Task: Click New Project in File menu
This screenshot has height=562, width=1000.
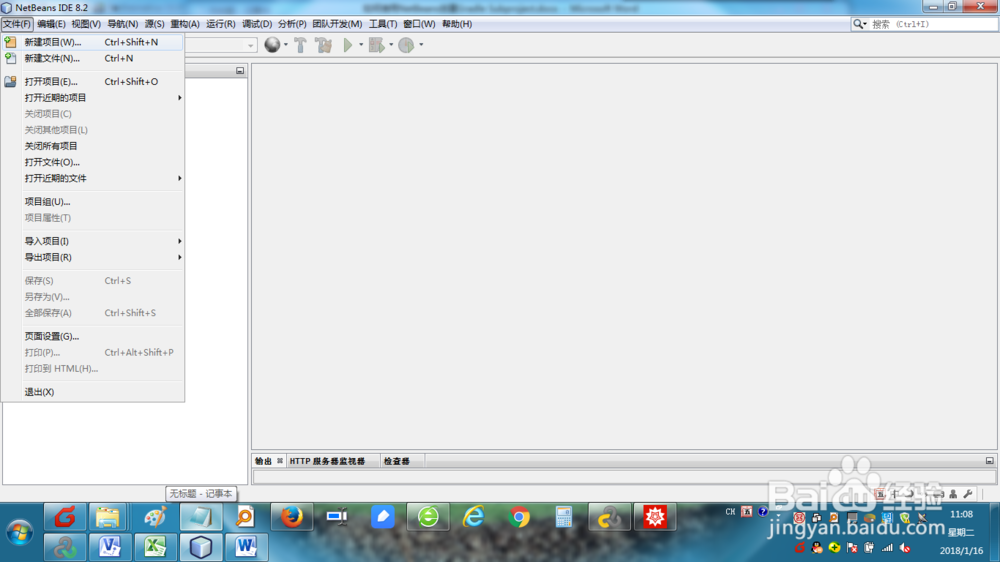Action: [93, 42]
